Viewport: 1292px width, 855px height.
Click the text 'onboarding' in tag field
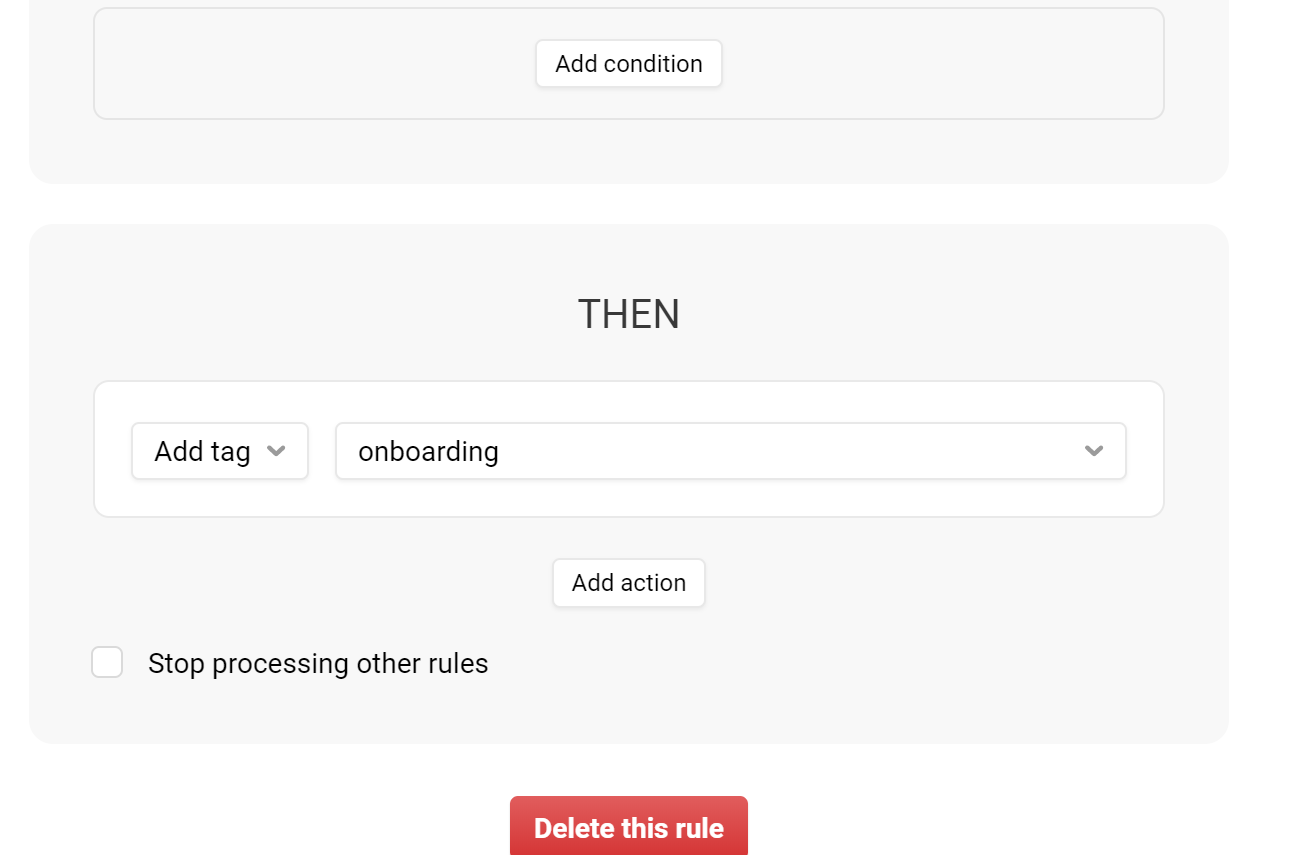pyautogui.click(x=428, y=451)
